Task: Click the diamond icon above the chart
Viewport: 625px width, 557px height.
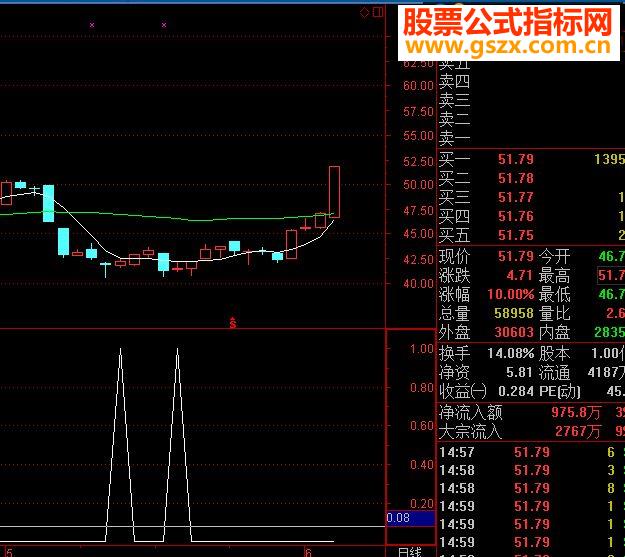Action: [x=364, y=12]
